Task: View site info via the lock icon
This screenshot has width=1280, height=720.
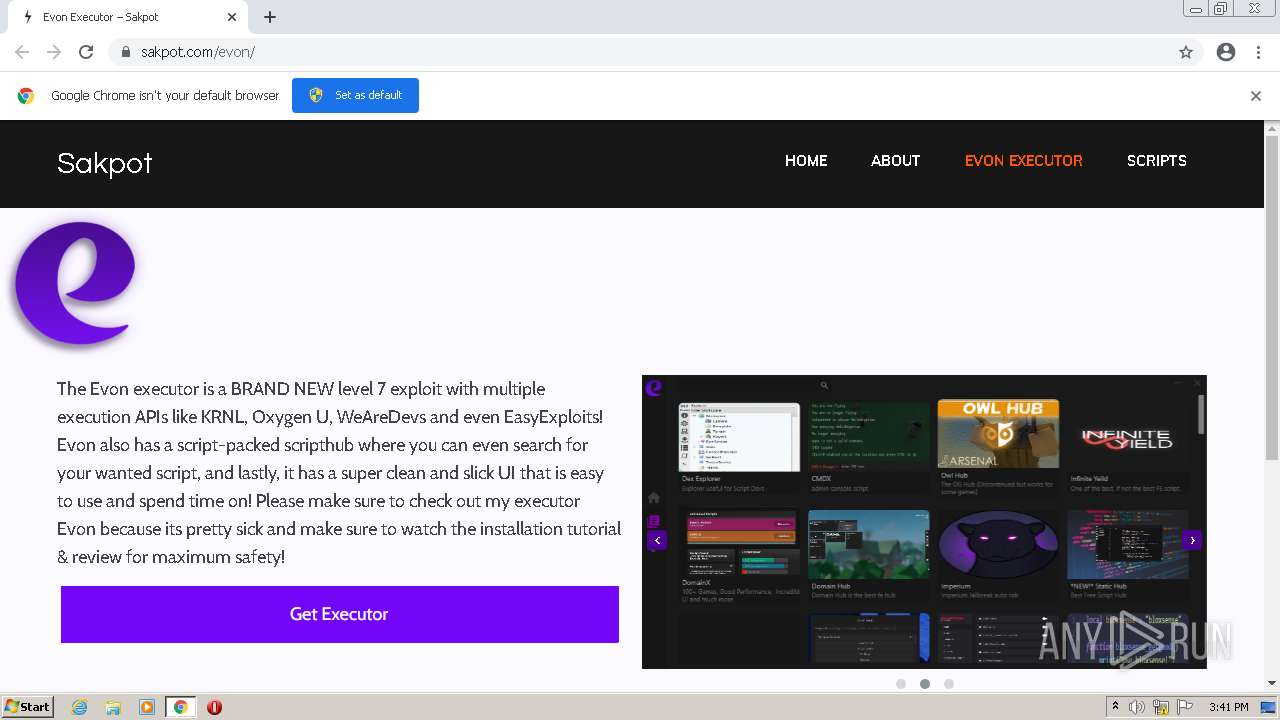Action: click(x=126, y=52)
